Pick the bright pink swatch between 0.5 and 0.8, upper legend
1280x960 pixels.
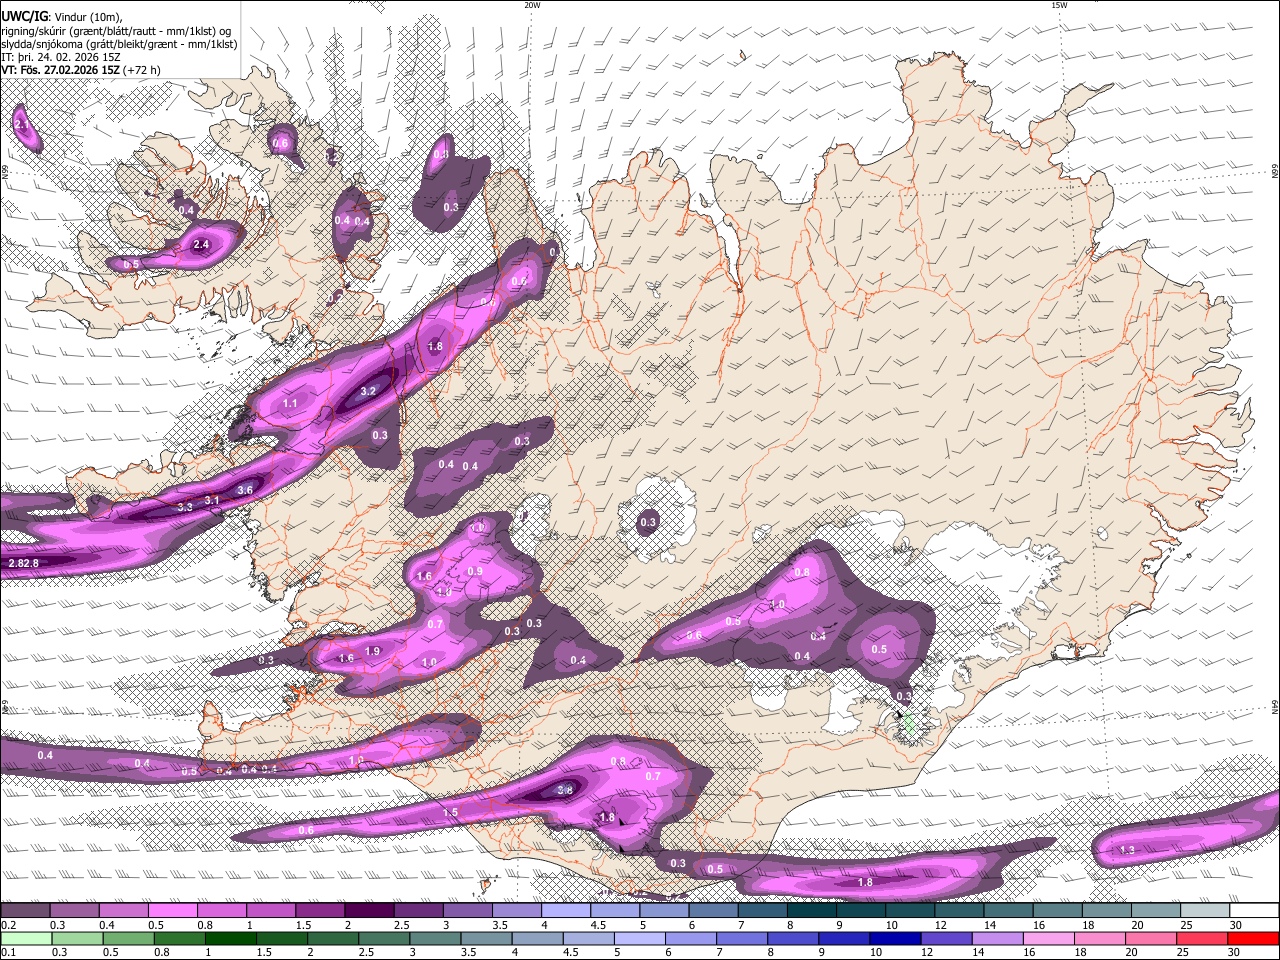(x=172, y=911)
